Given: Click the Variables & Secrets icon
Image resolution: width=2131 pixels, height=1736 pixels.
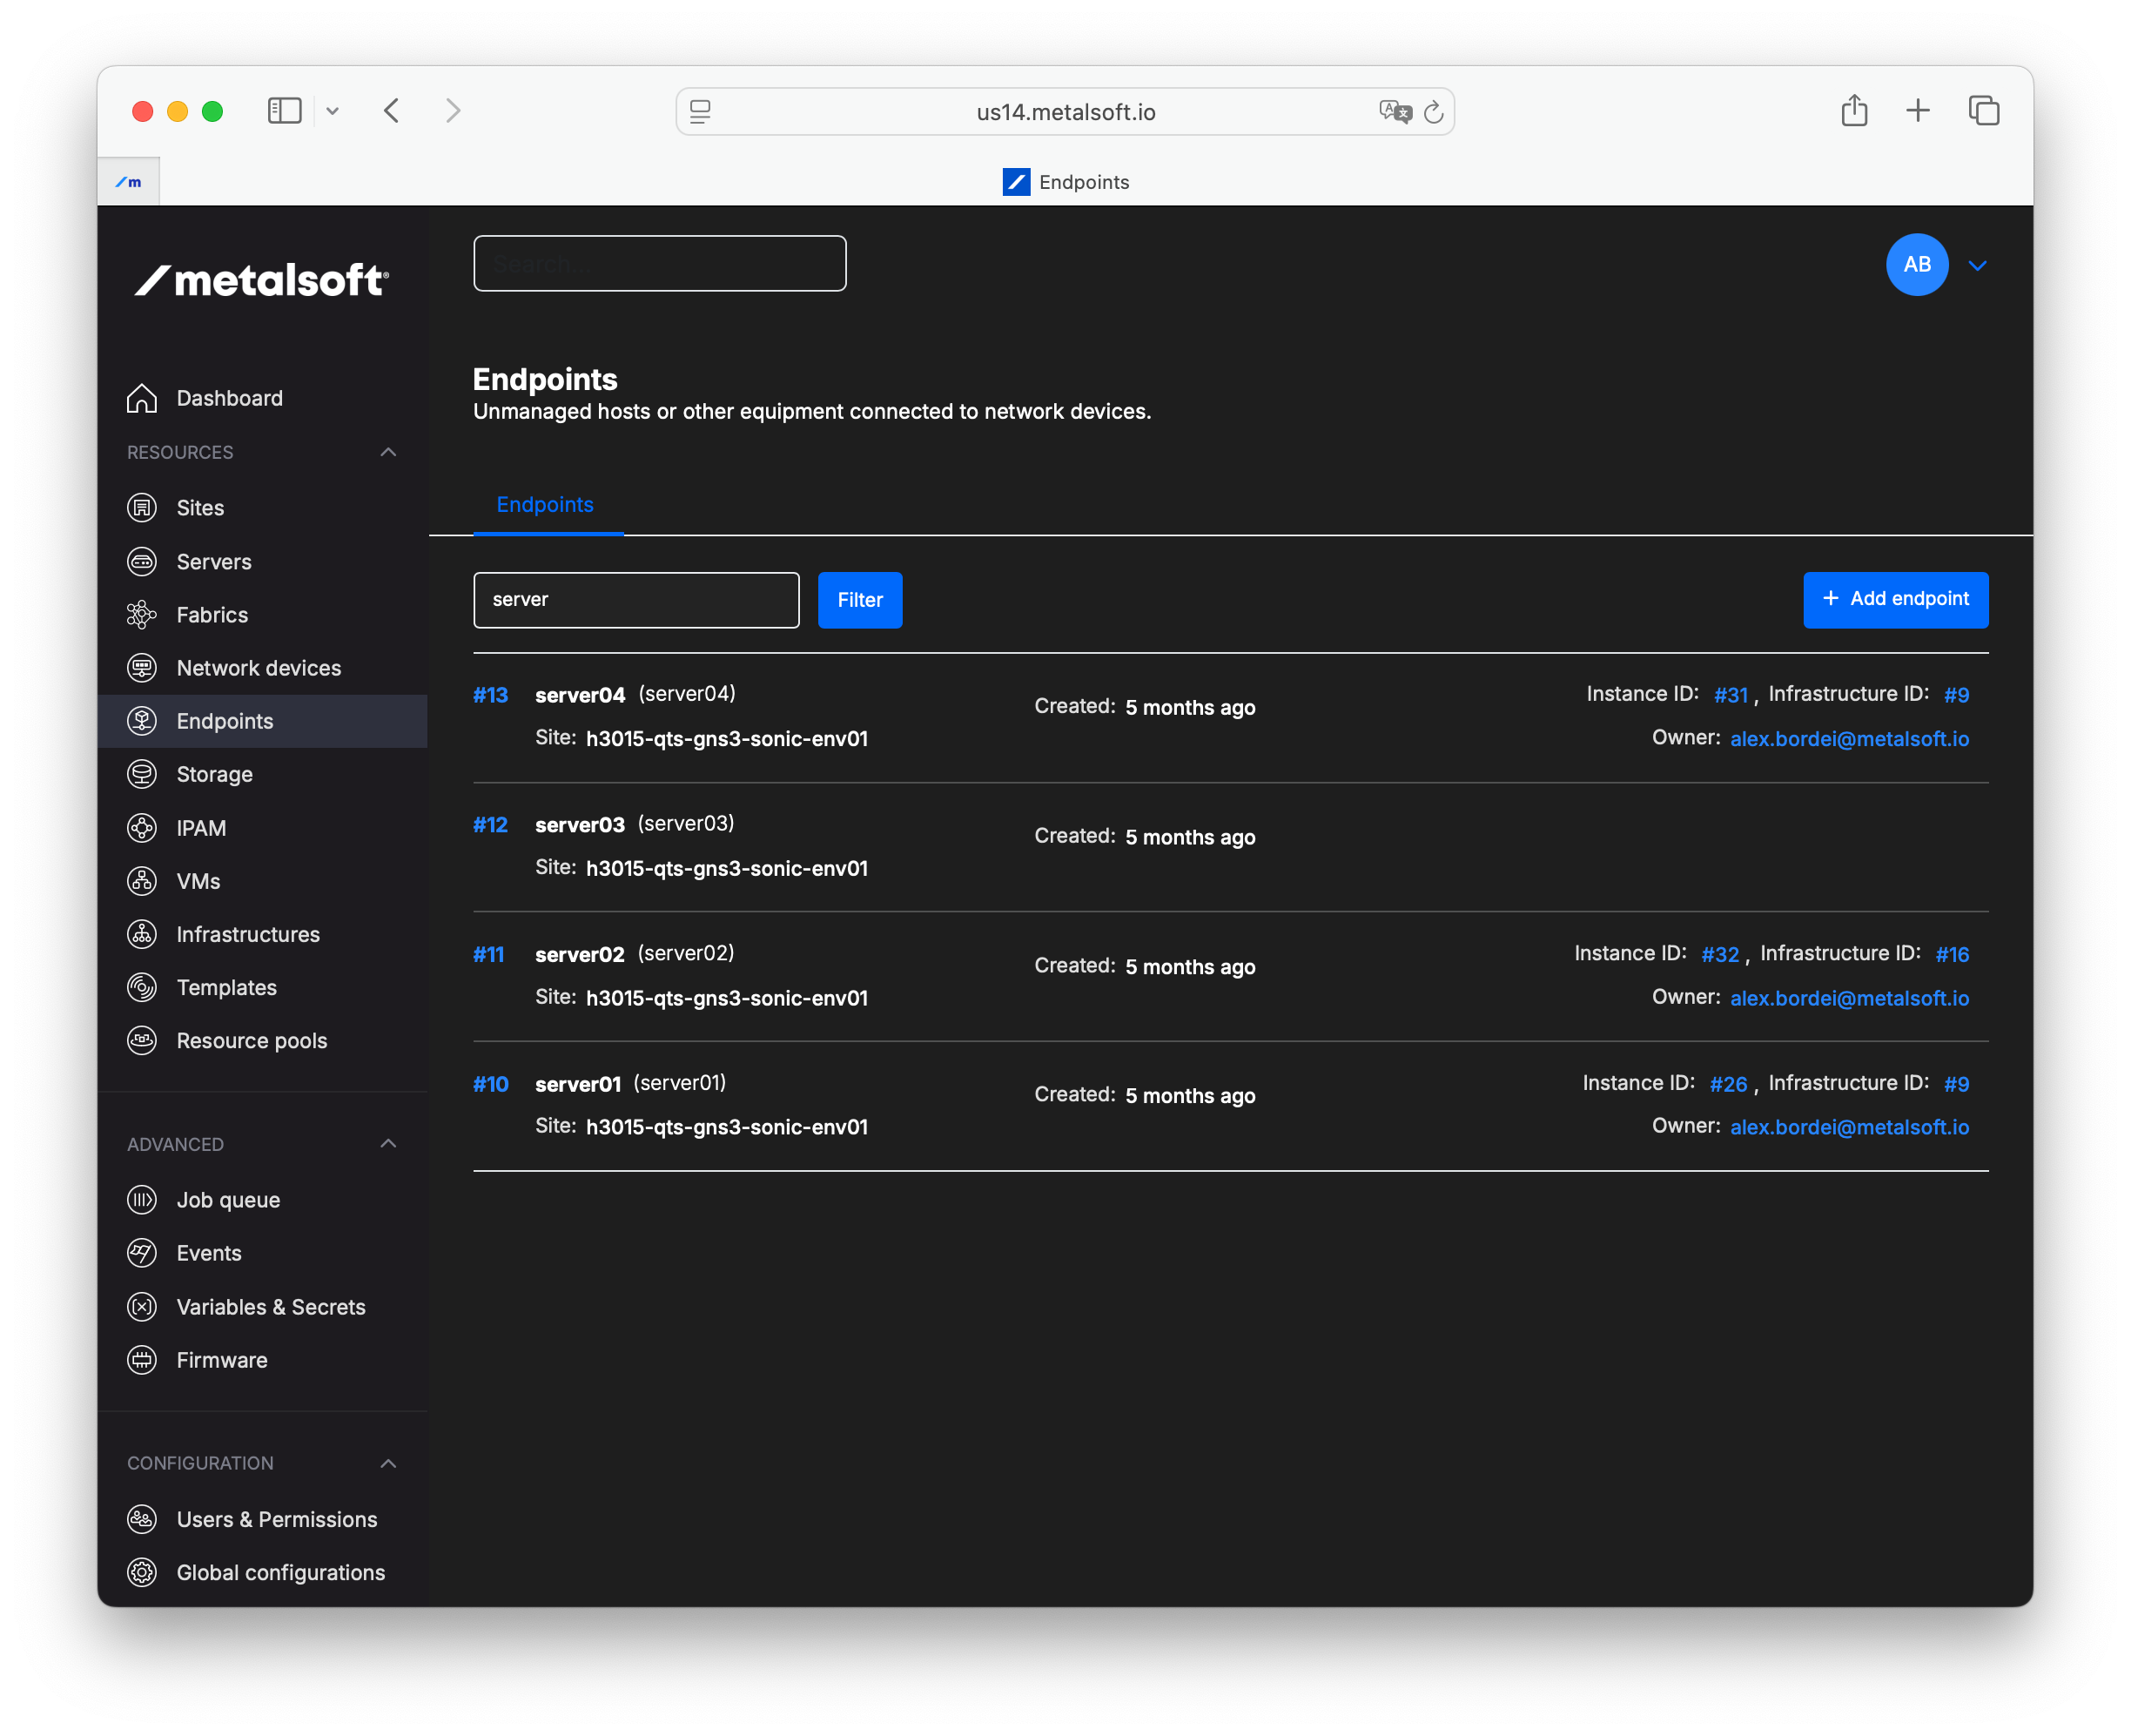Looking at the screenshot, I should (142, 1306).
